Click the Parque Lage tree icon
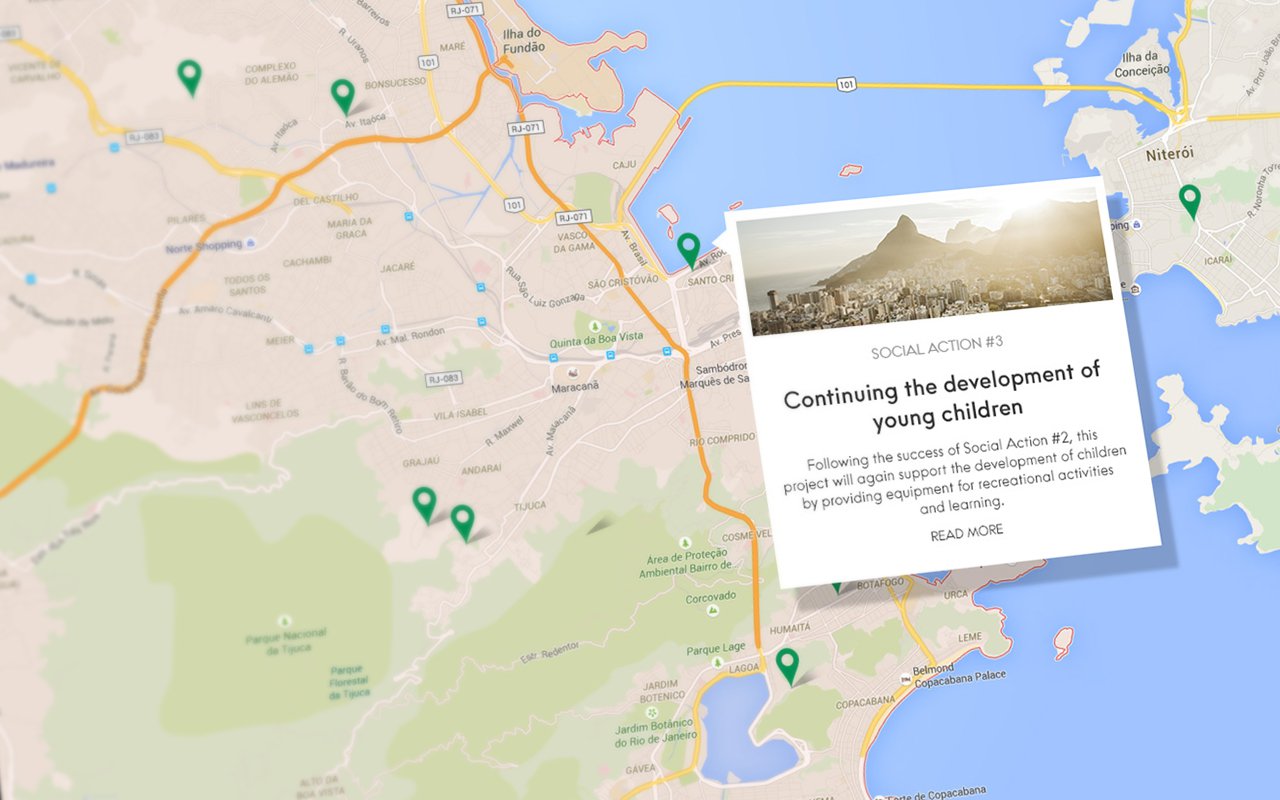The width and height of the screenshot is (1280, 800). (716, 662)
